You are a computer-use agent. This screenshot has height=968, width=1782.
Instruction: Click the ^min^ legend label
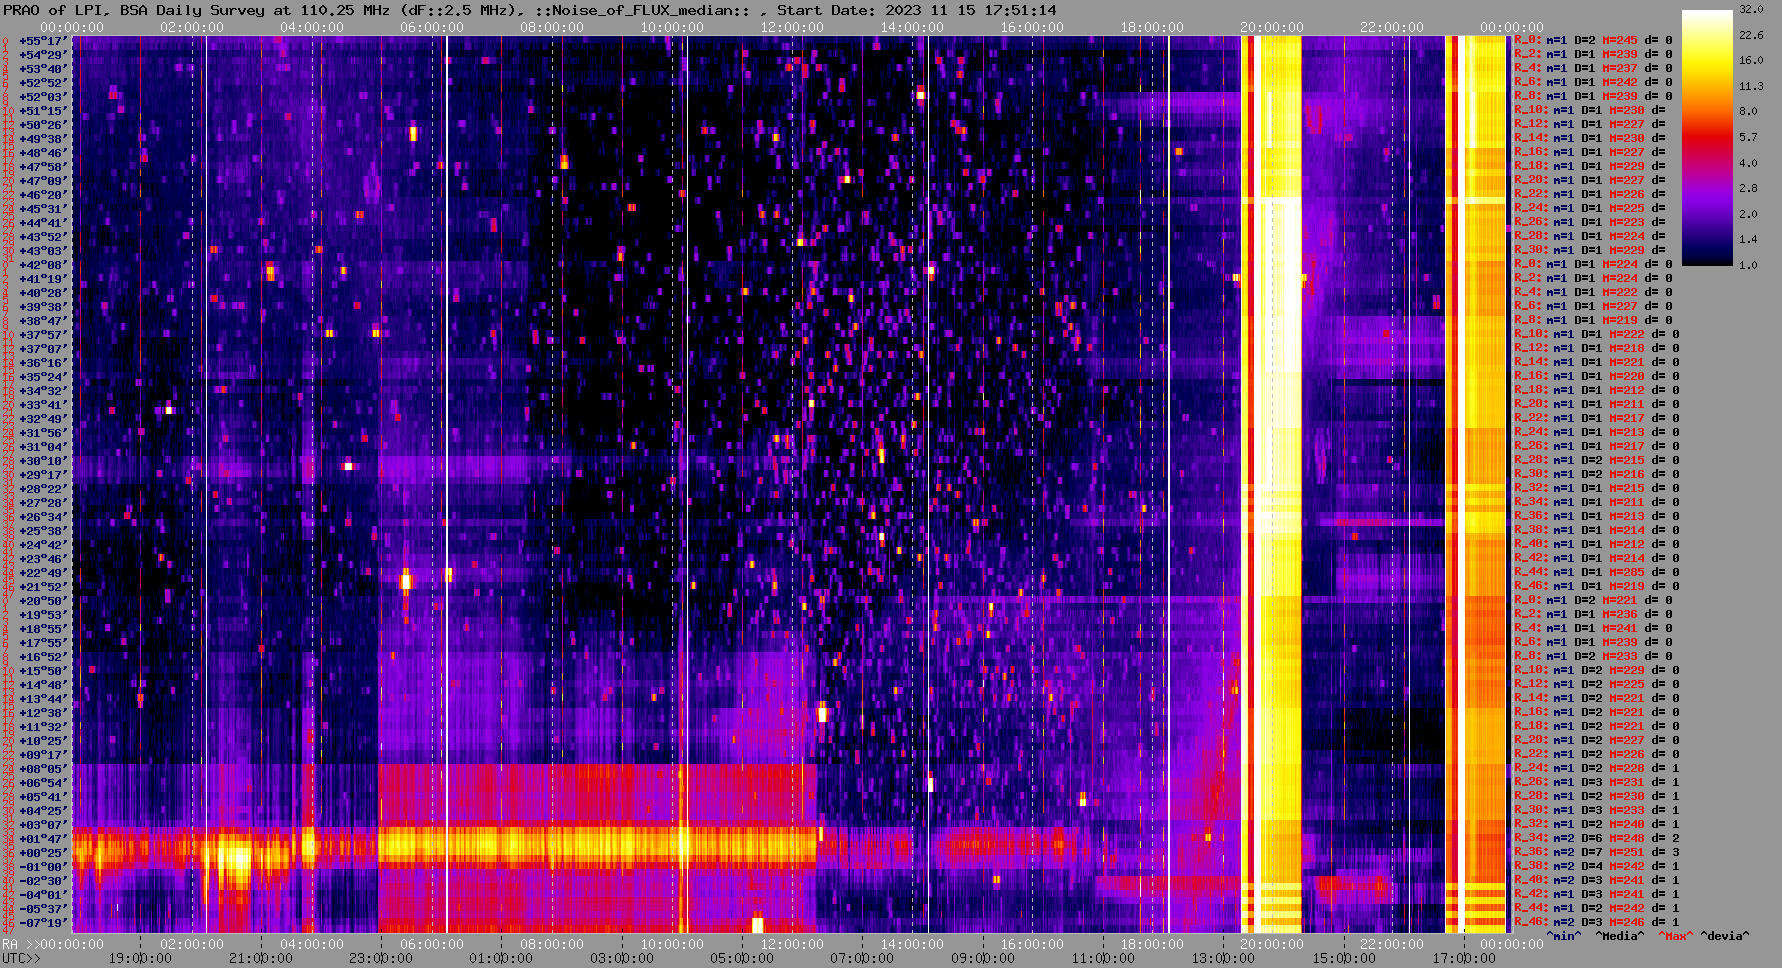click(1564, 936)
